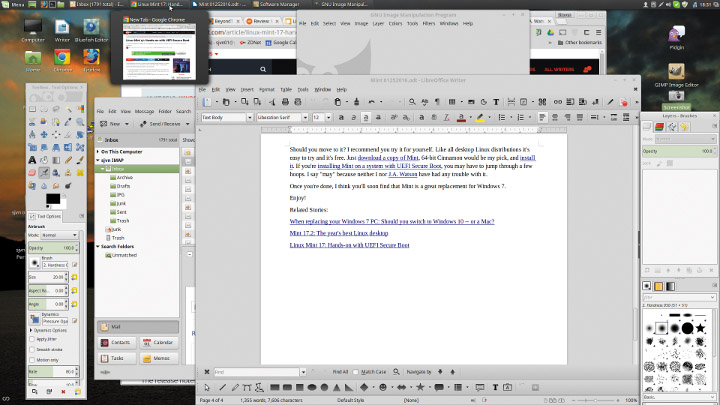Open Message menu in mail client
Viewport: 720px width, 405px height.
[x=144, y=111]
